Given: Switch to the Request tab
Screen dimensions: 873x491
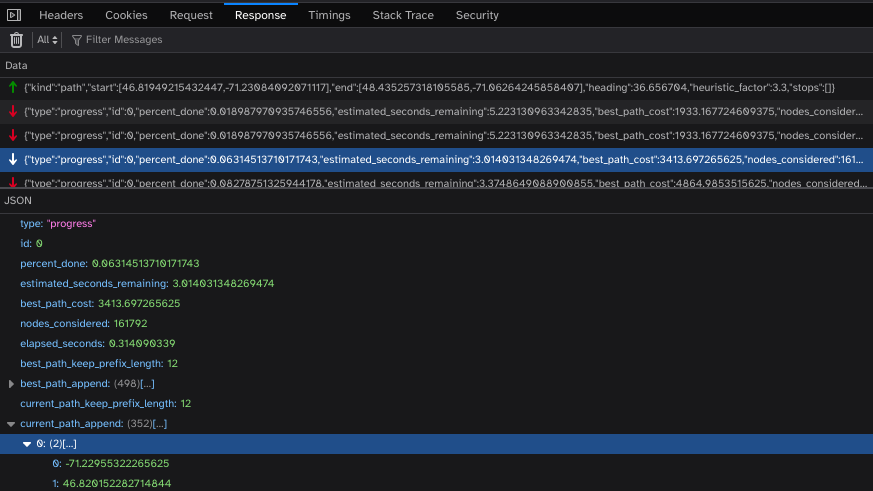Looking at the screenshot, I should (x=191, y=15).
